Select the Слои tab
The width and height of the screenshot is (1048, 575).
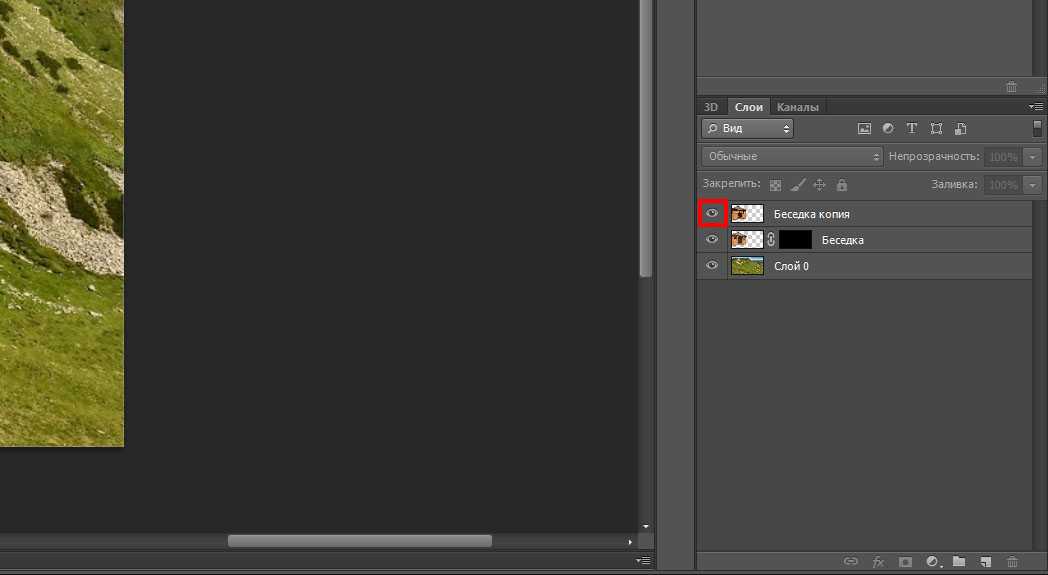pyautogui.click(x=749, y=107)
